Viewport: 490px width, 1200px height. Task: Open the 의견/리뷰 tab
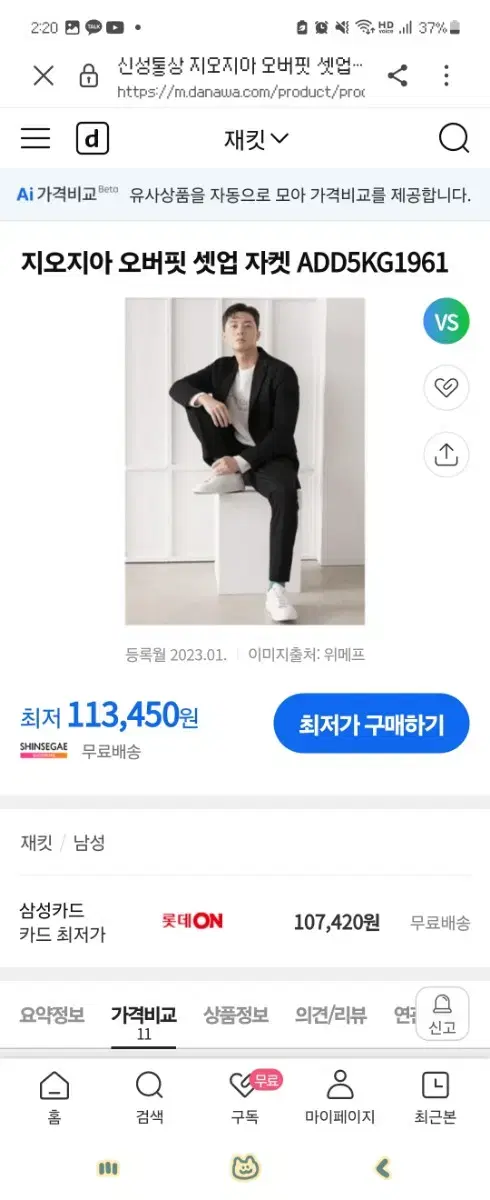point(331,1015)
